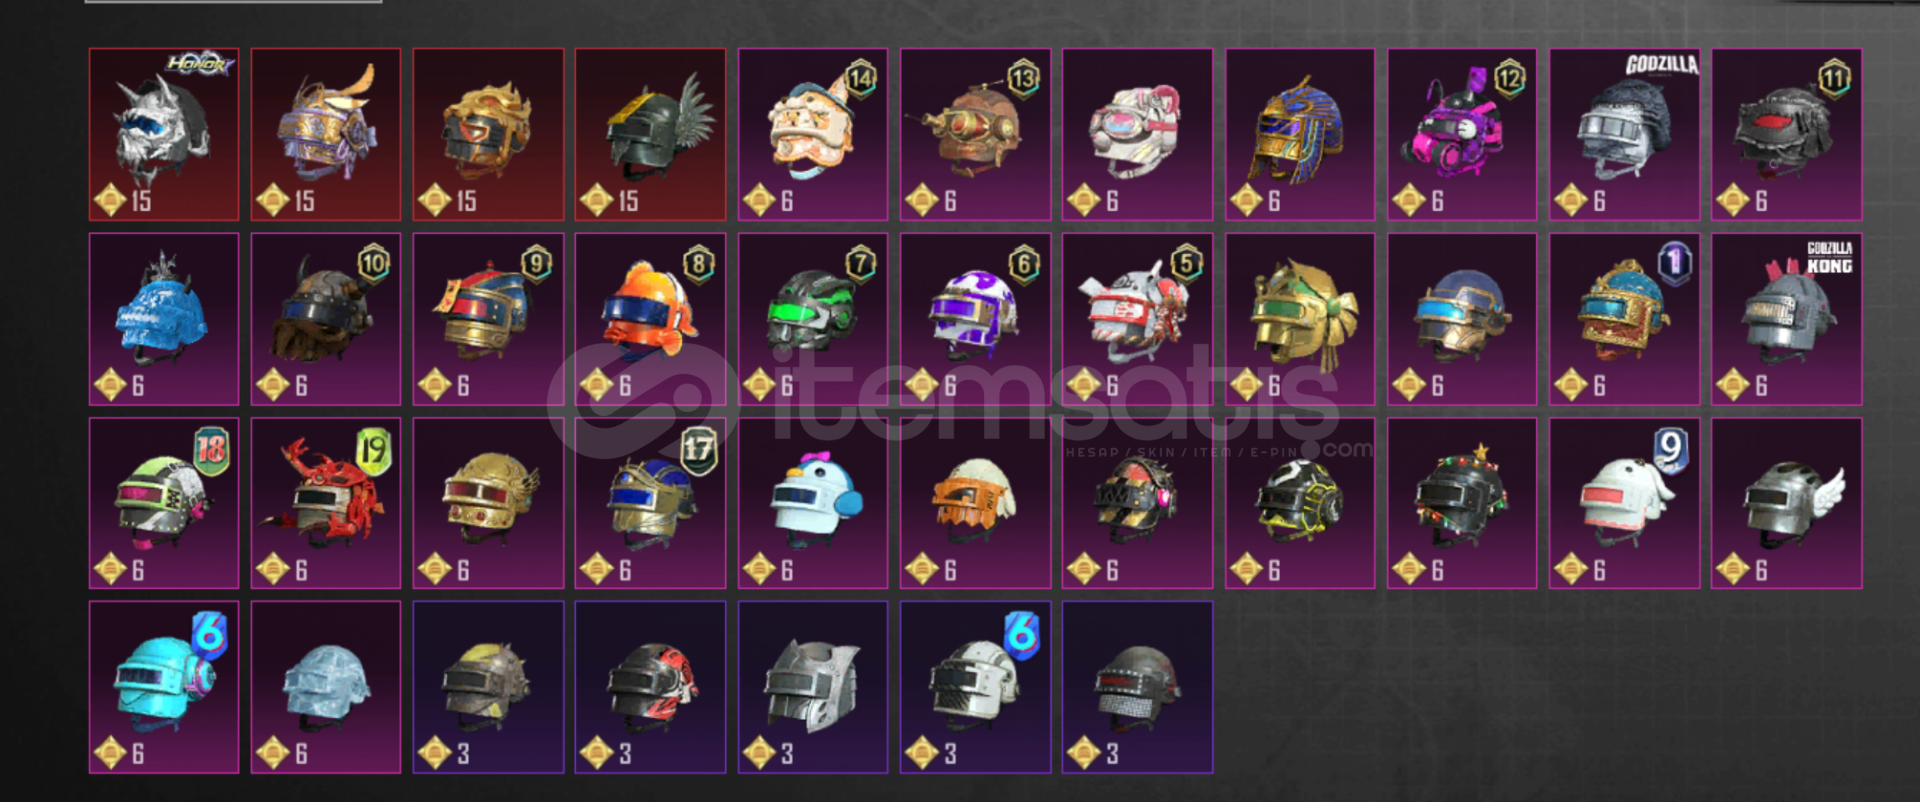Click the studded dark helmet costing 3
Image resolution: width=1920 pixels, height=802 pixels.
point(1137,687)
